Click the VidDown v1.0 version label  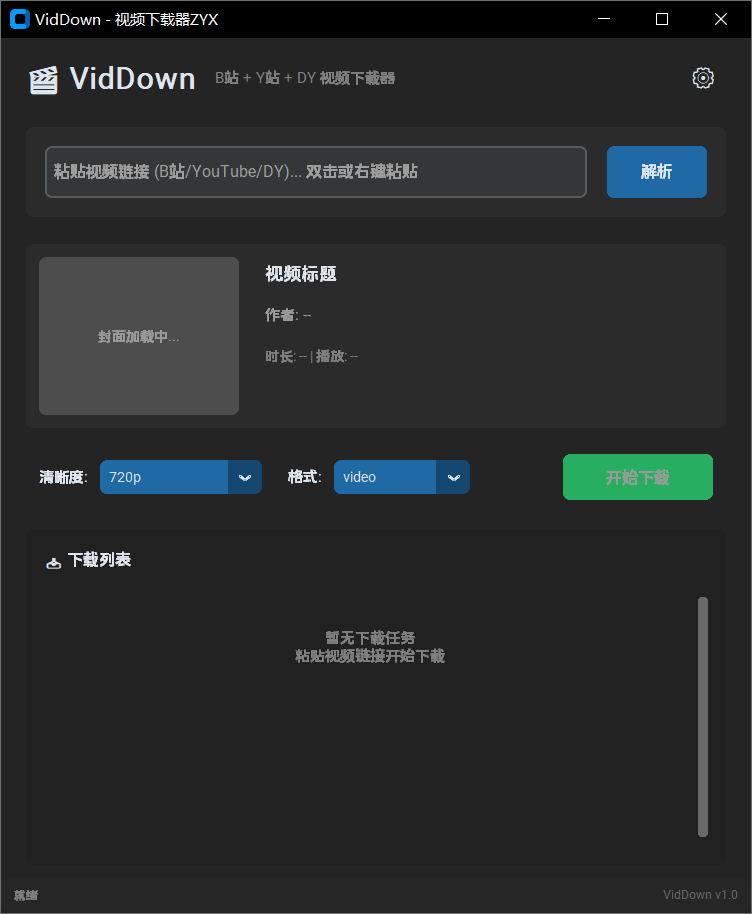tap(700, 895)
